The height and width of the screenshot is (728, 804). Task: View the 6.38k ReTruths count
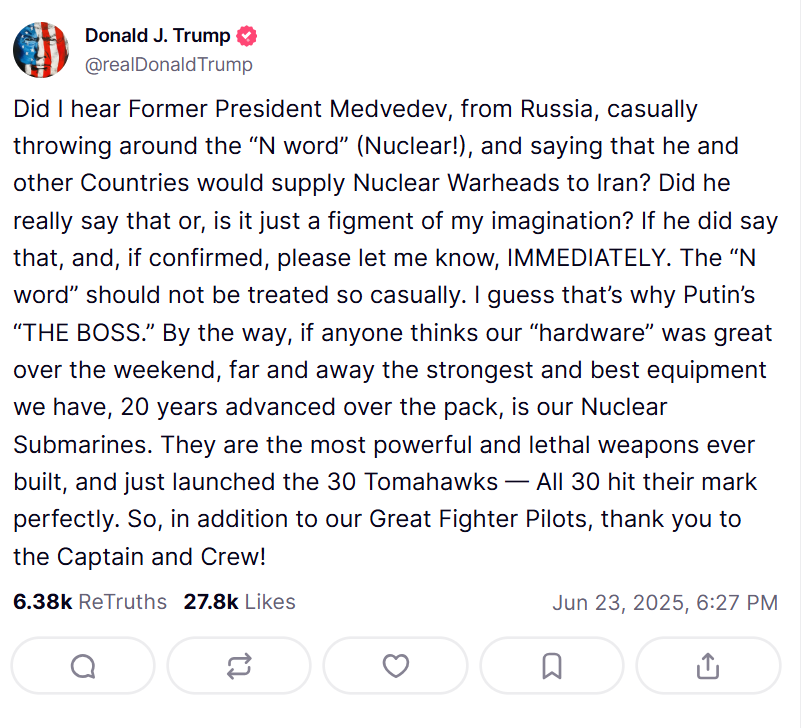tap(43, 602)
